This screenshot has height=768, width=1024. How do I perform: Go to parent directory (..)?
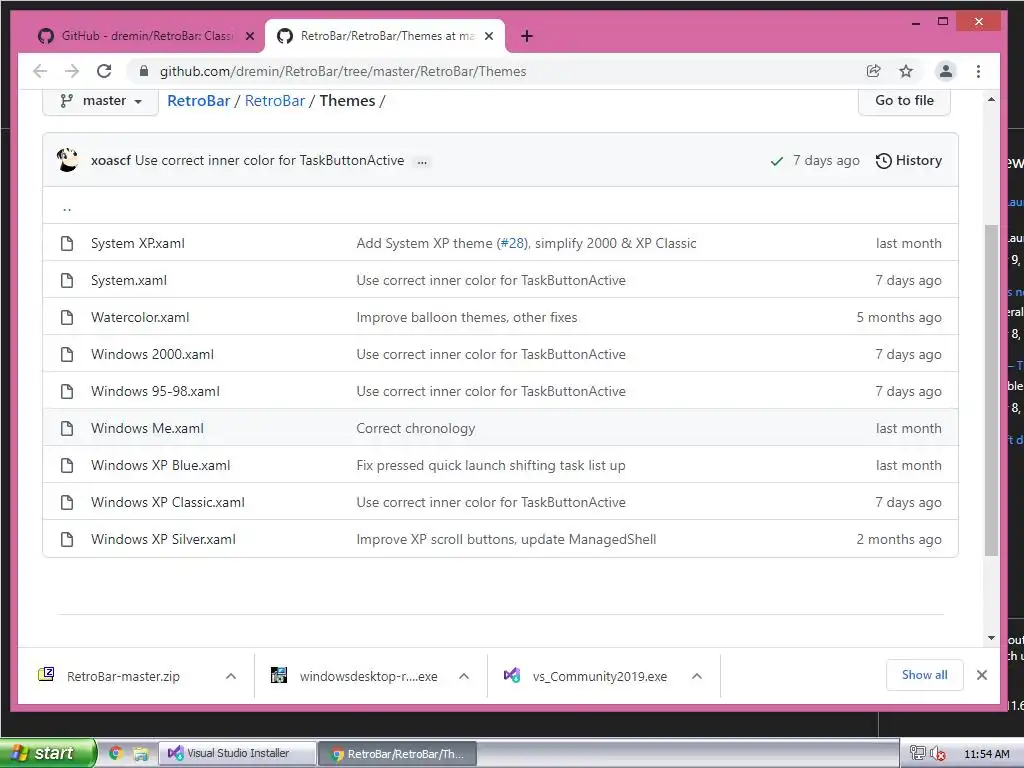[67, 208]
